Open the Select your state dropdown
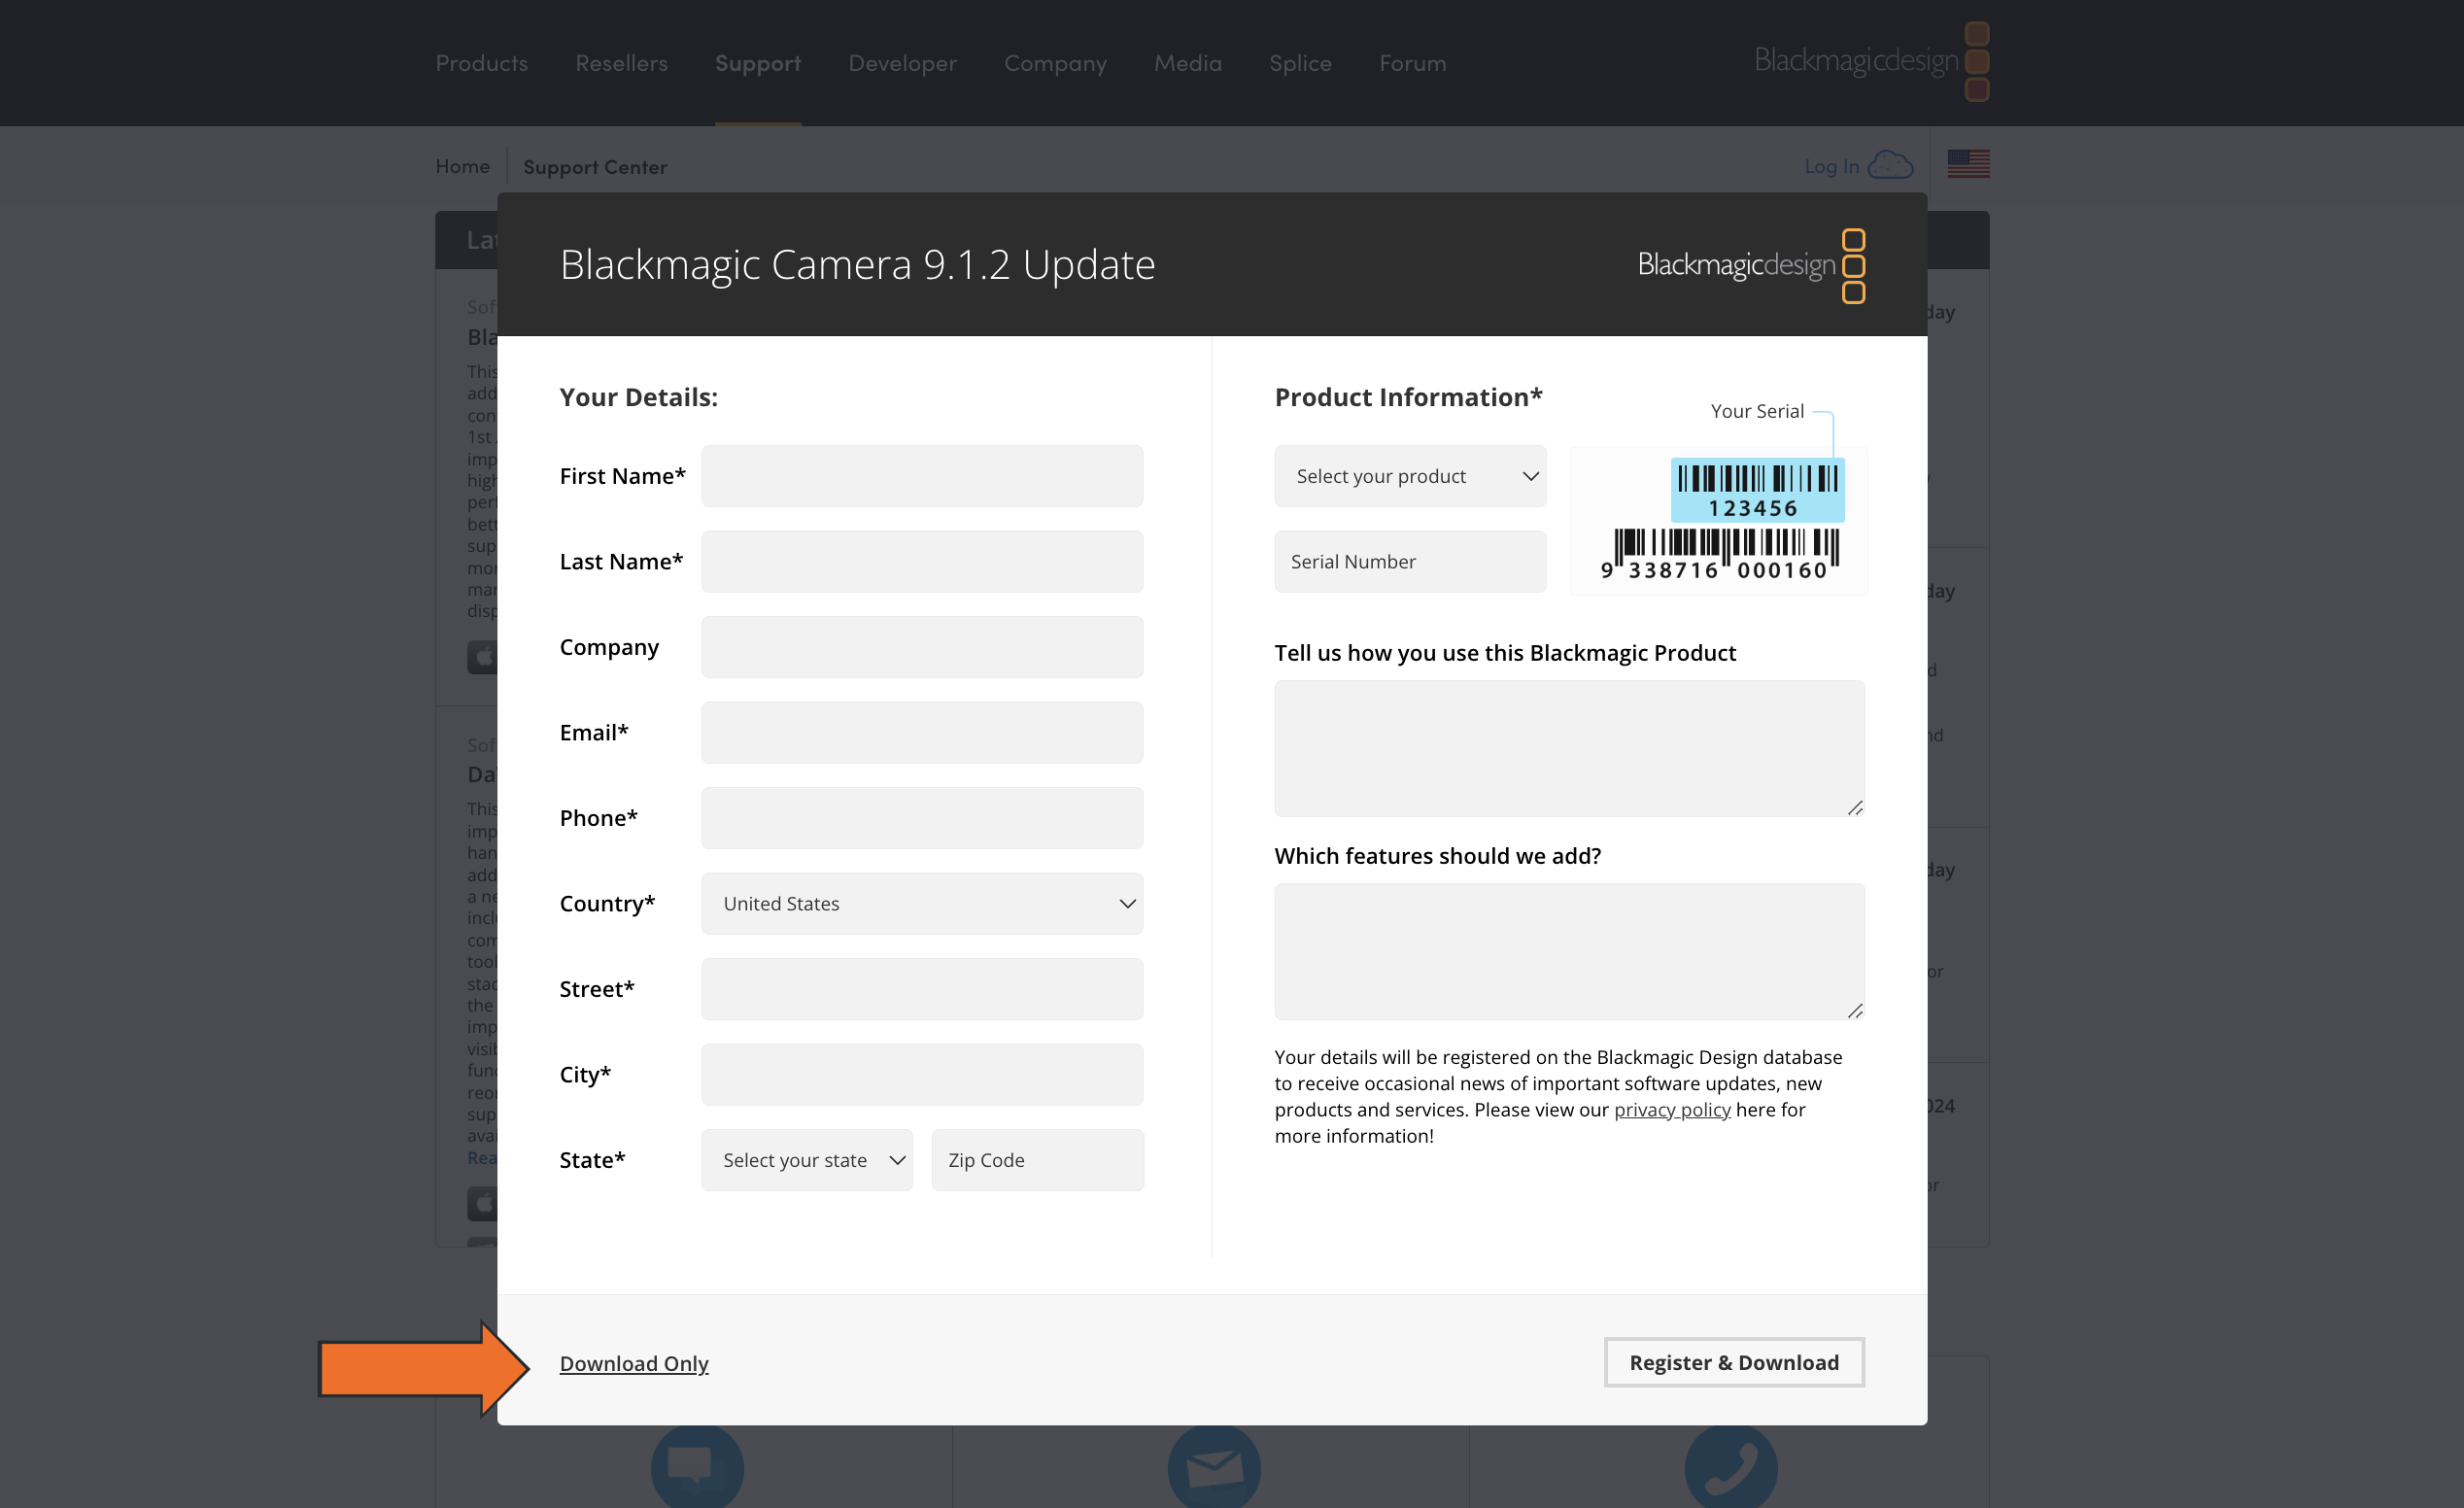The image size is (2464, 1508). (x=807, y=1160)
